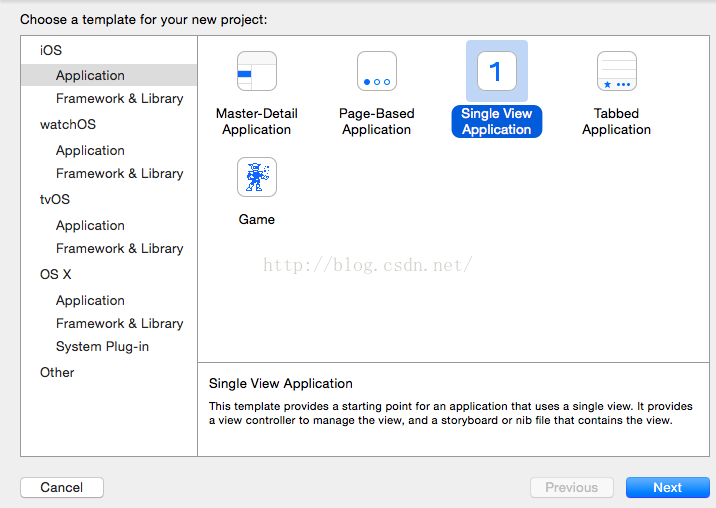This screenshot has height=508, width=716.
Task: Select the Other category in sidebar
Action: click(x=57, y=372)
